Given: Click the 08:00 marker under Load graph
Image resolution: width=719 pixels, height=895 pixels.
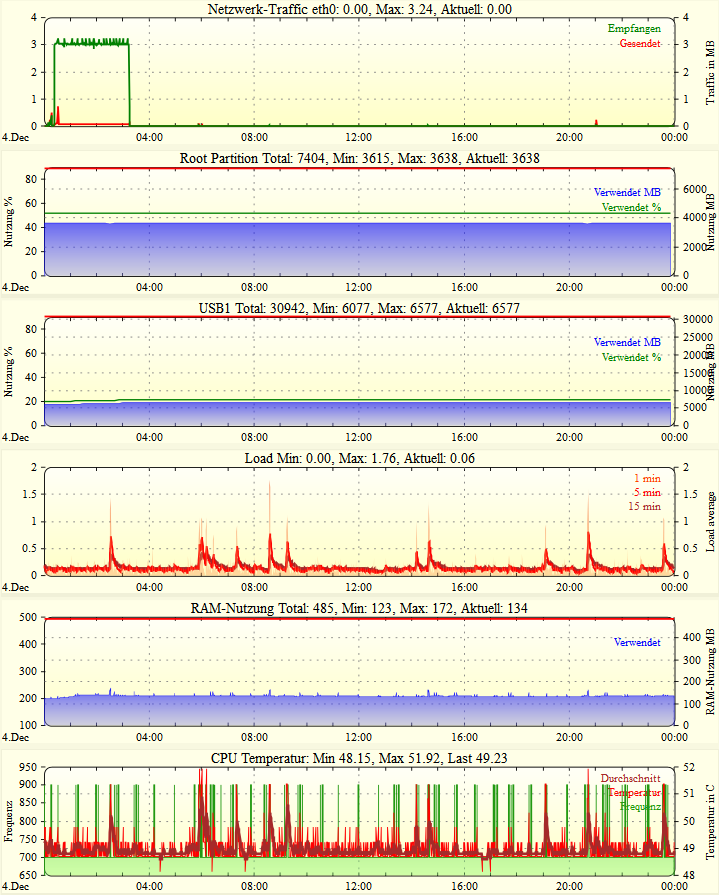Looking at the screenshot, I should [x=254, y=587].
